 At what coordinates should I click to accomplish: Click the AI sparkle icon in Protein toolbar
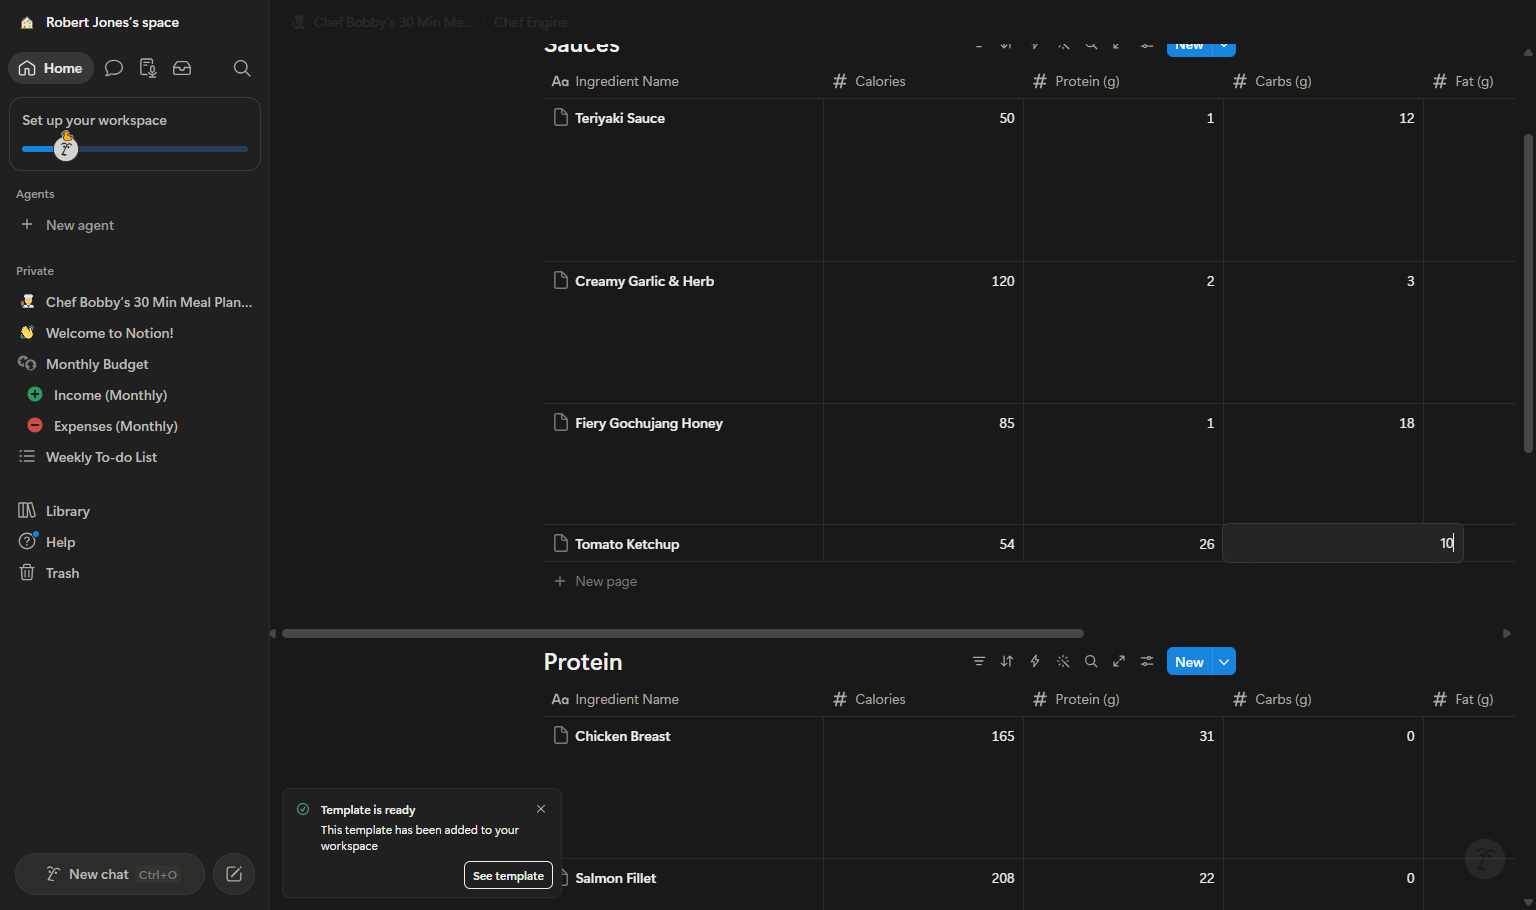[1063, 661]
